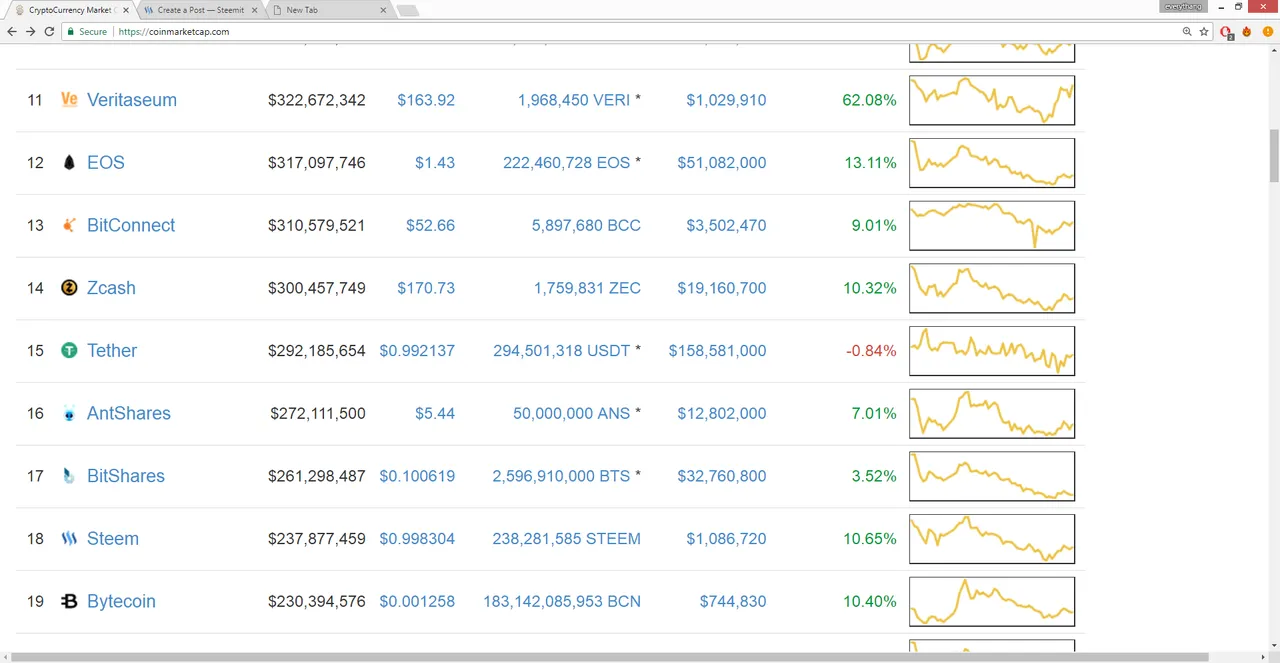Viewport: 1280px width, 663px height.
Task: Click Steem price $0.998304
Action: tap(417, 539)
